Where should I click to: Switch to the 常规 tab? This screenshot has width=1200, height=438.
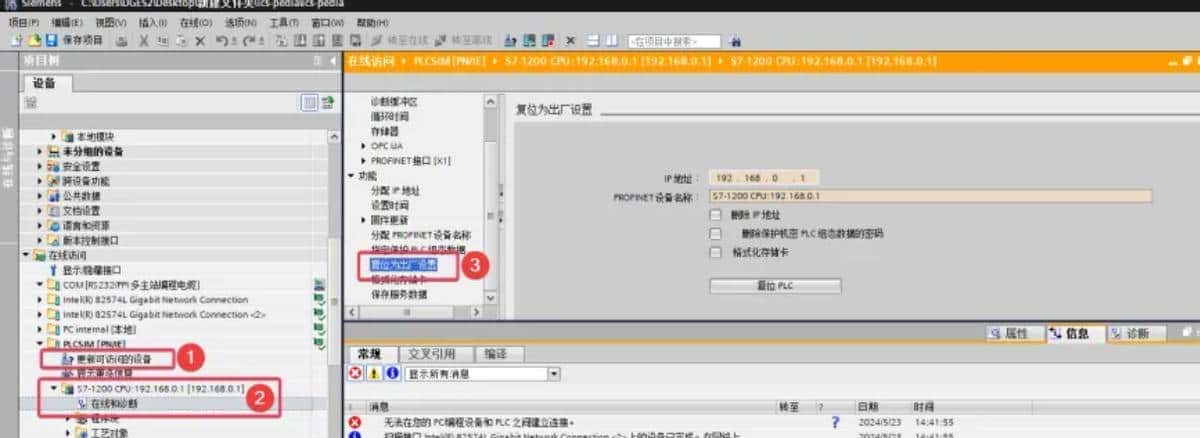[x=371, y=354]
